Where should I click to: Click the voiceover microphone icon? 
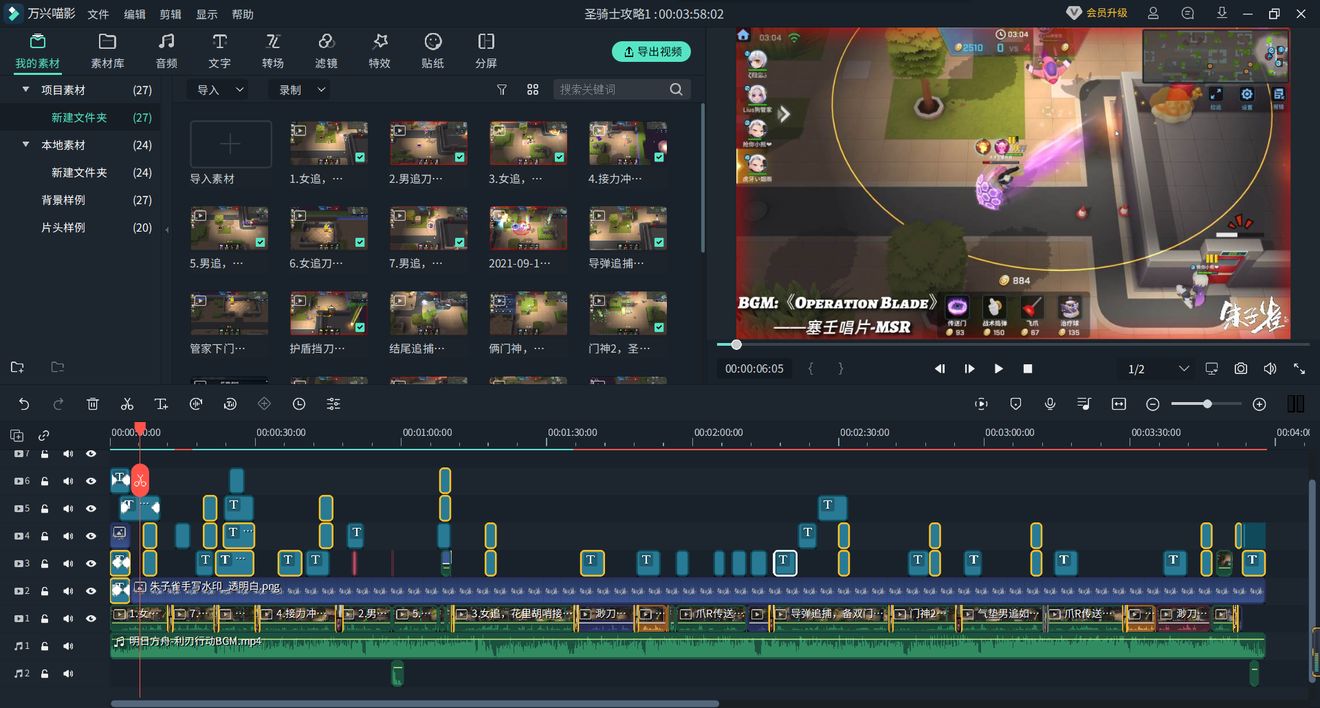(x=1050, y=404)
